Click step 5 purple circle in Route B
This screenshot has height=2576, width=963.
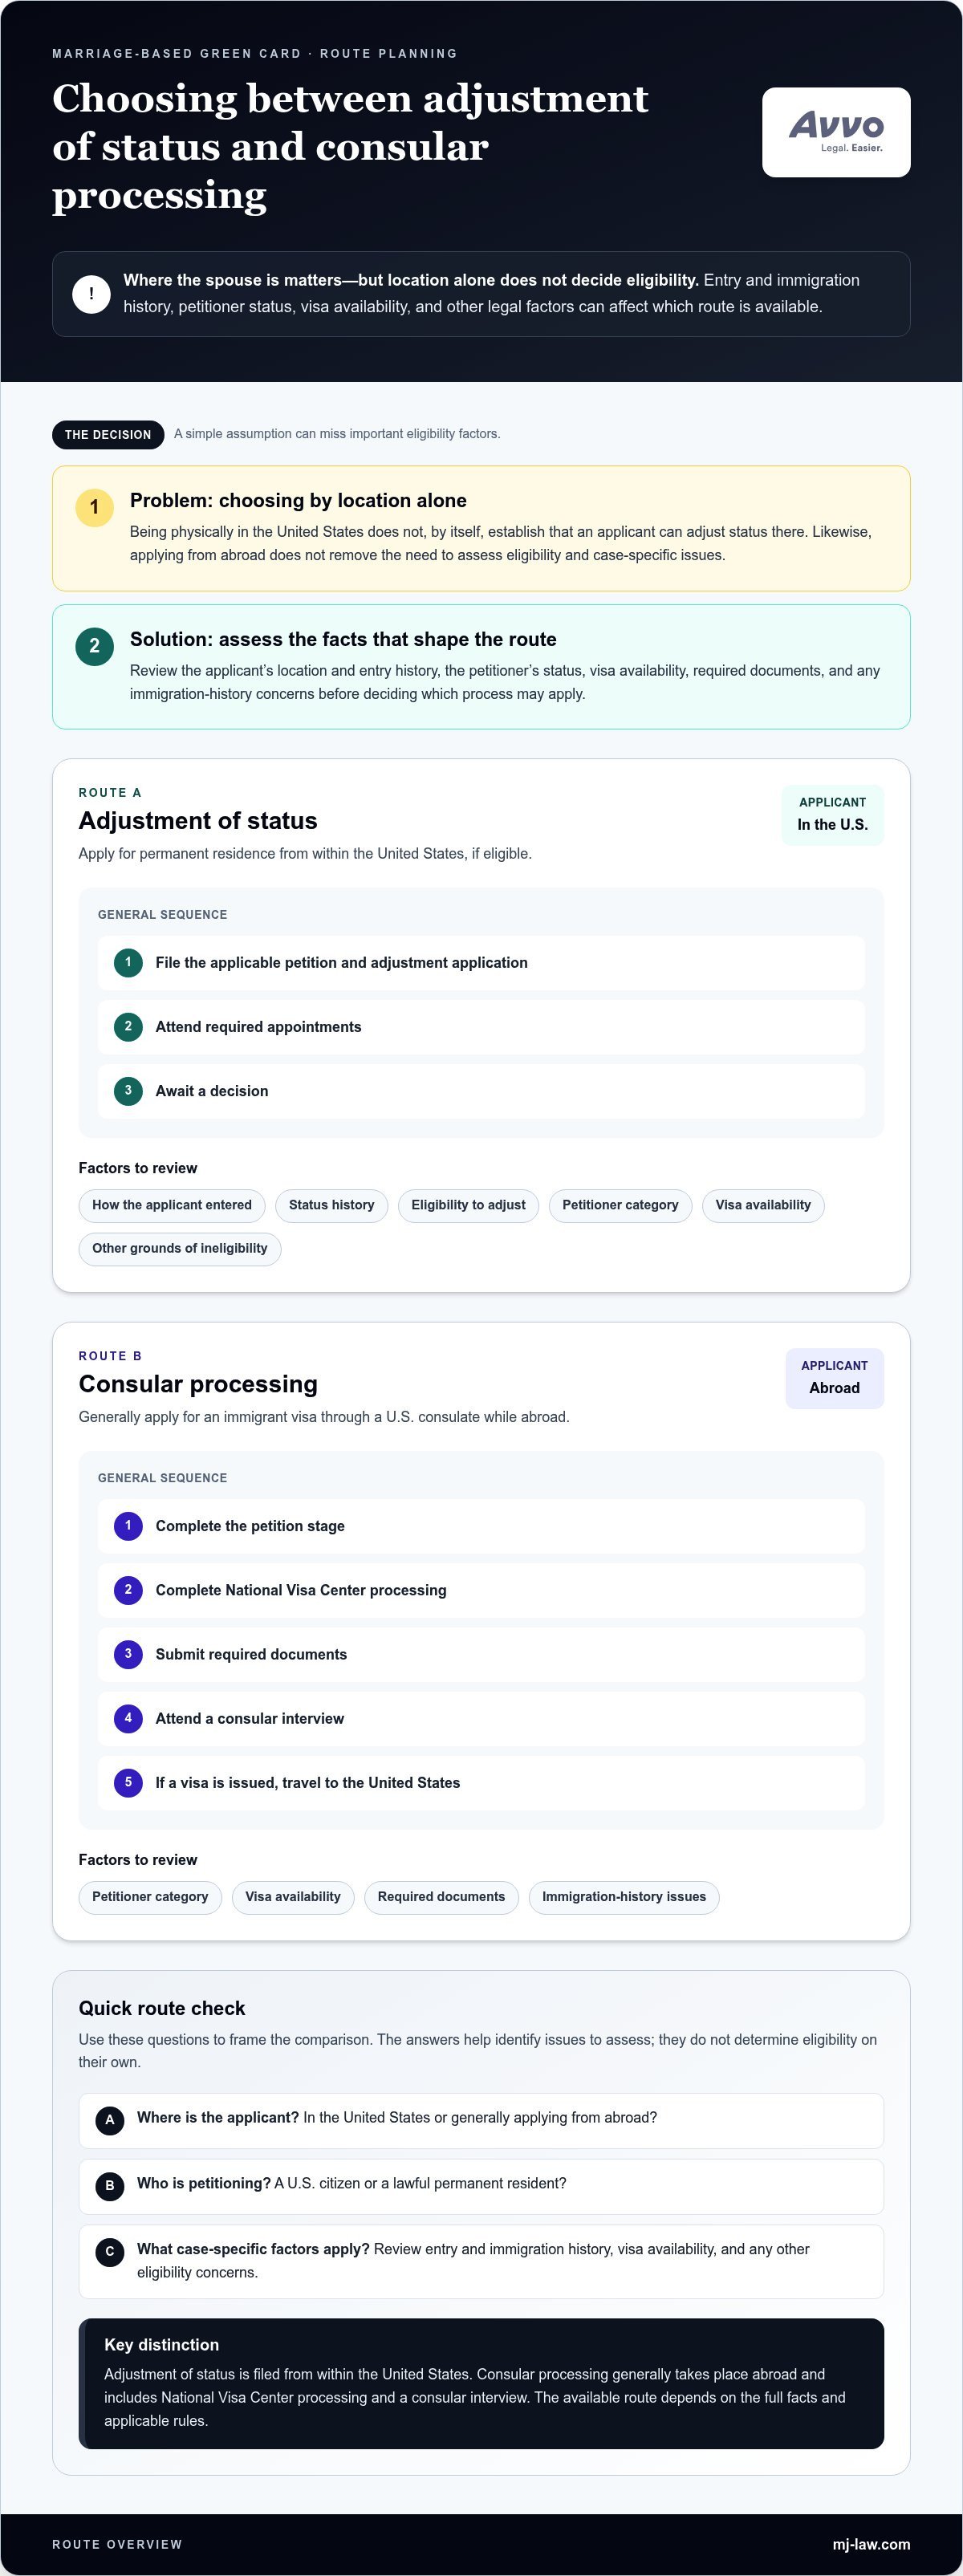coord(128,1783)
